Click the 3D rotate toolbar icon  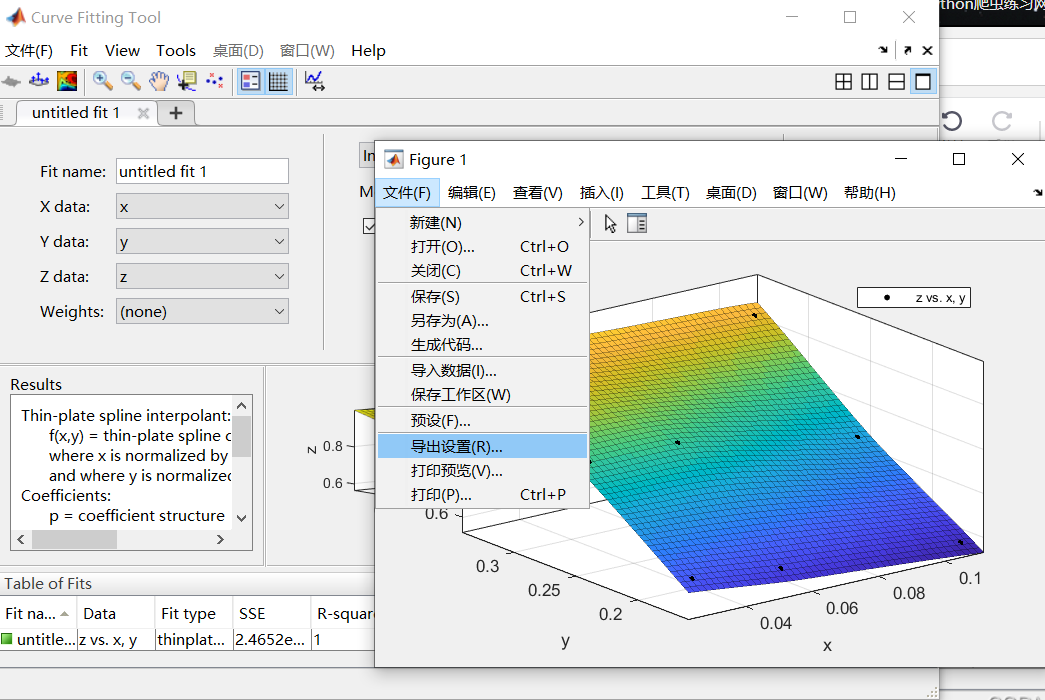39,81
